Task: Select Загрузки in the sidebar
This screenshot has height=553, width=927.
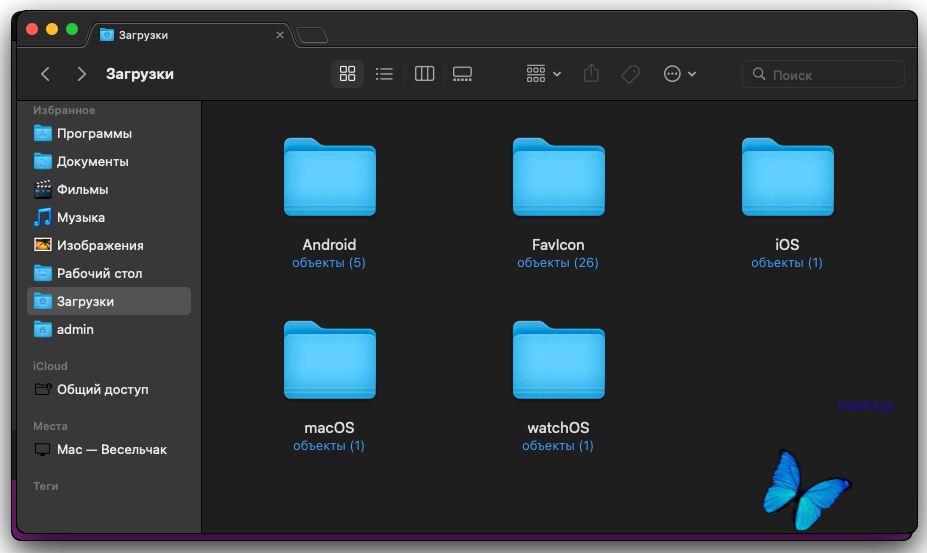Action: coord(109,301)
